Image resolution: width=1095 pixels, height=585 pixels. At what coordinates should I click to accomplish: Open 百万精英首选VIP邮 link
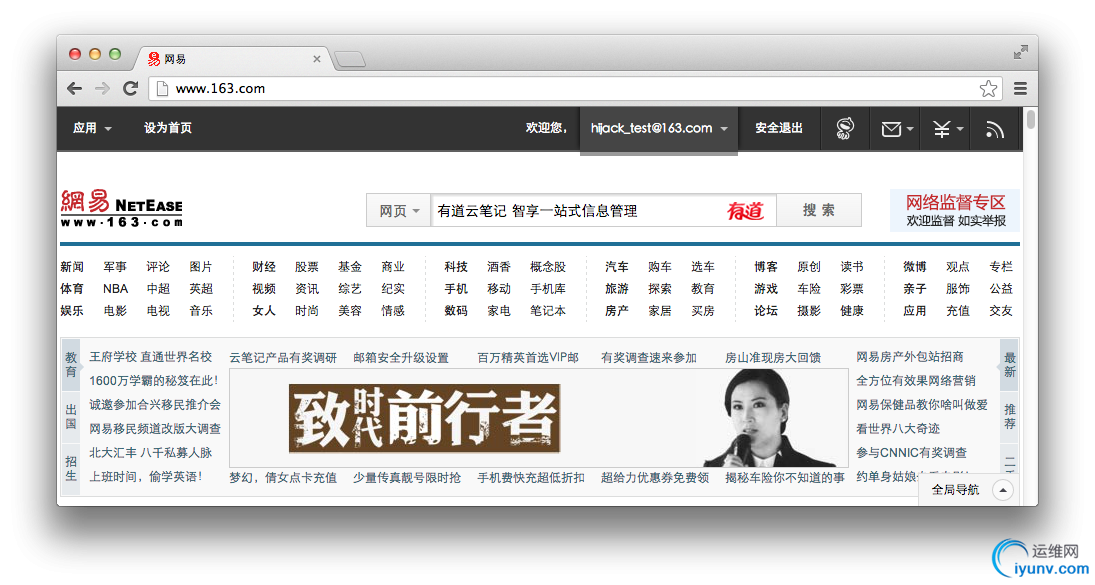[x=528, y=357]
